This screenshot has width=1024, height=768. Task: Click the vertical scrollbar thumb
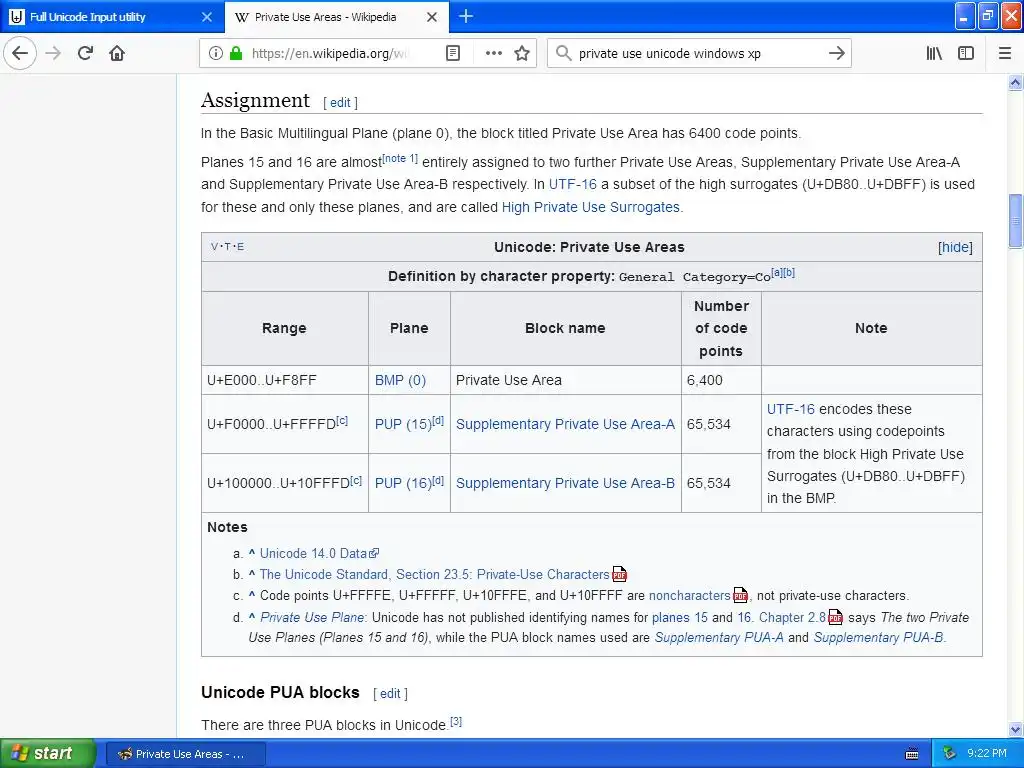1016,221
